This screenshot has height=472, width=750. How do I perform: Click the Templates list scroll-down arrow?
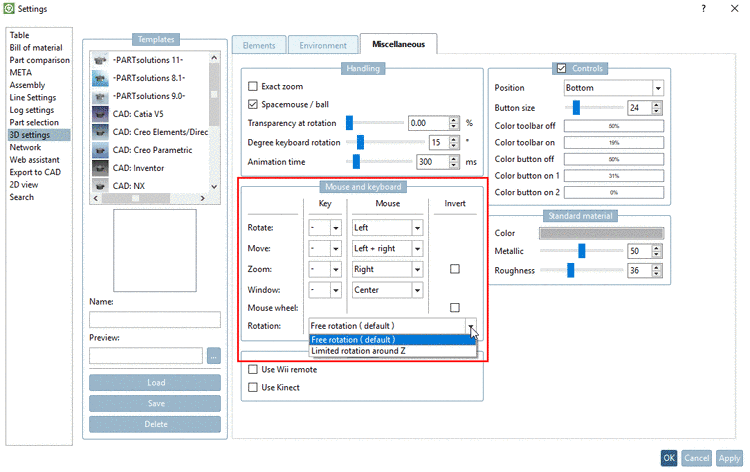pyautogui.click(x=214, y=187)
